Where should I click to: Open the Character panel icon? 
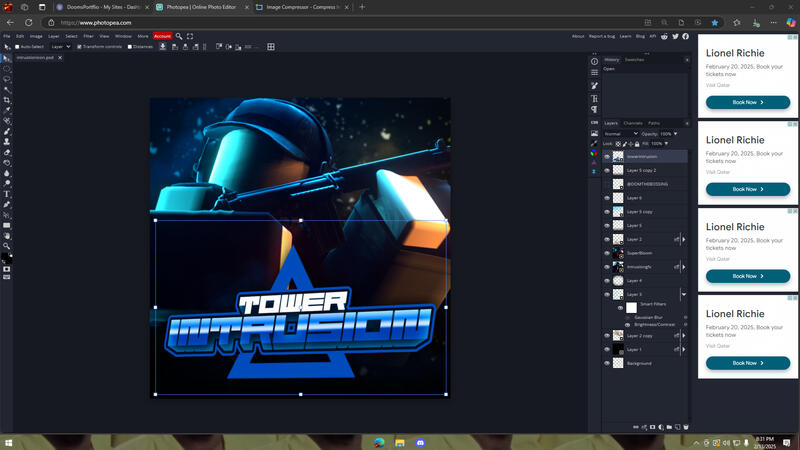tap(594, 98)
